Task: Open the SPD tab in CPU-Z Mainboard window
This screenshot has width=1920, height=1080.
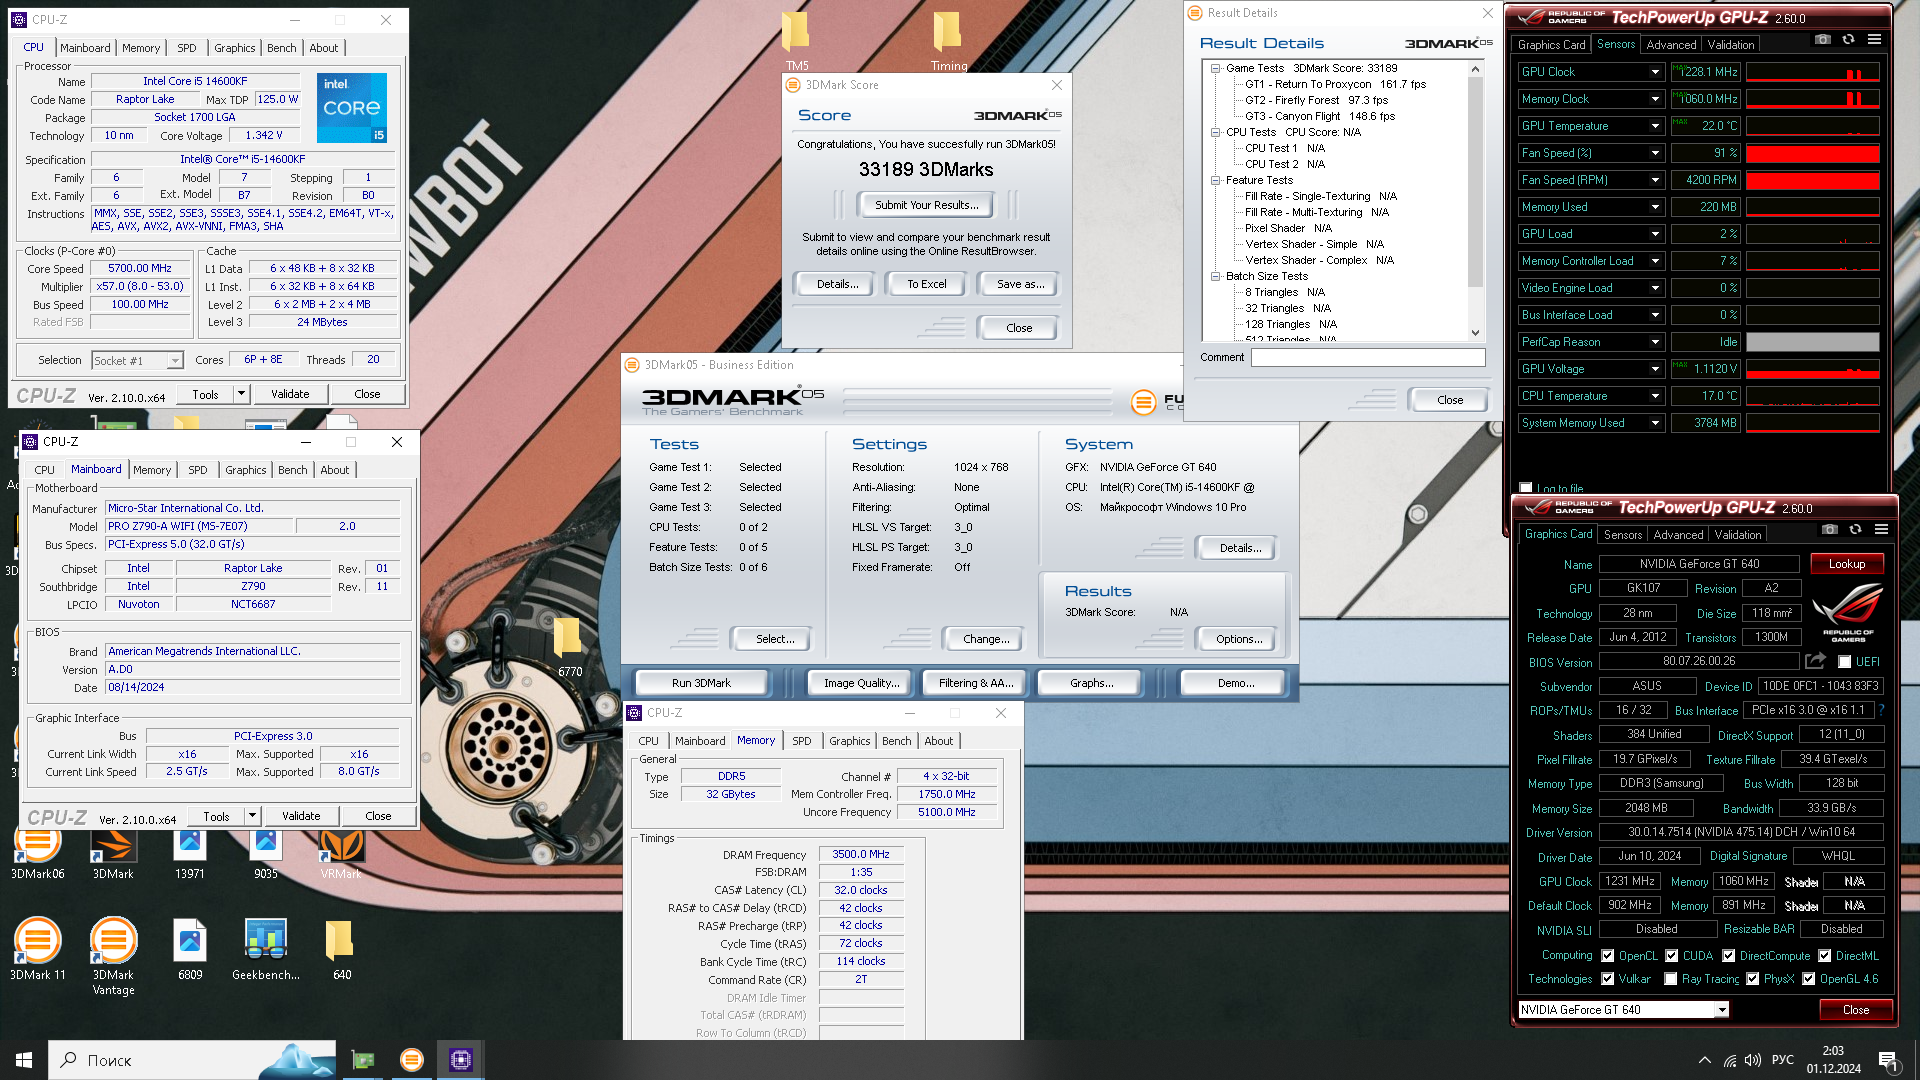Action: point(198,470)
